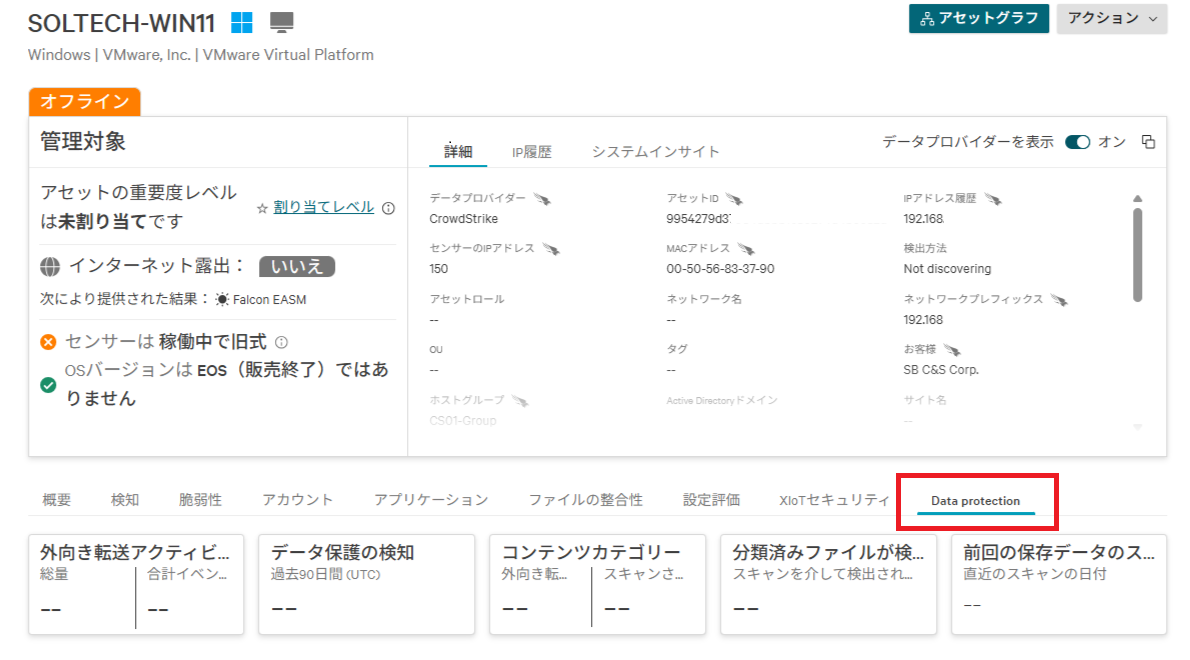Viewport: 1190px width, 660px height.
Task: Click the globe icon next to インターネット露出
Action: [49, 267]
